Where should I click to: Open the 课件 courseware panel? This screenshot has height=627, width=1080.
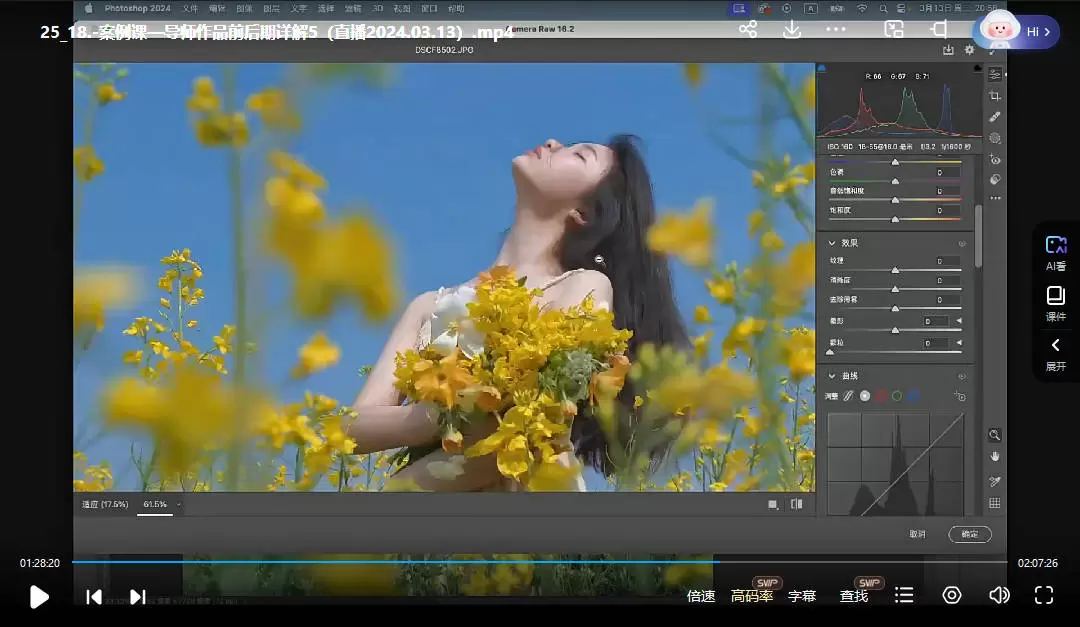coord(1056,304)
